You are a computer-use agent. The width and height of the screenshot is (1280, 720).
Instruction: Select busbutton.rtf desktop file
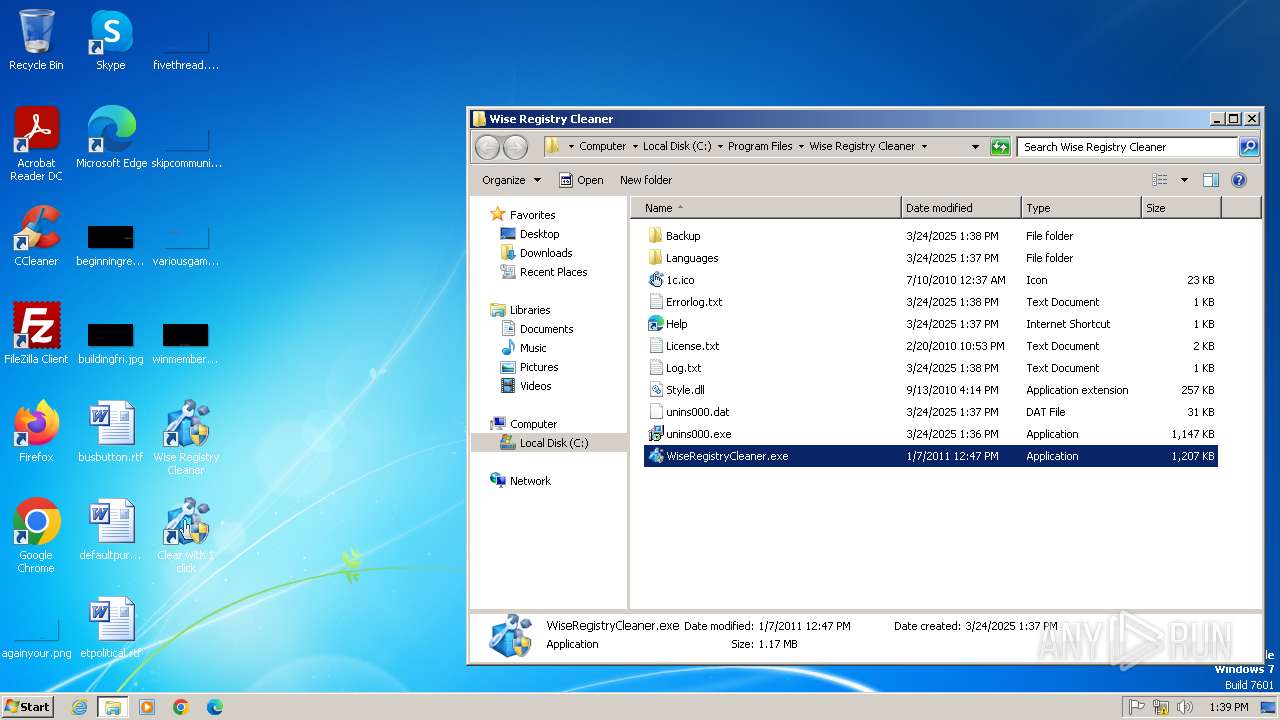click(x=111, y=432)
